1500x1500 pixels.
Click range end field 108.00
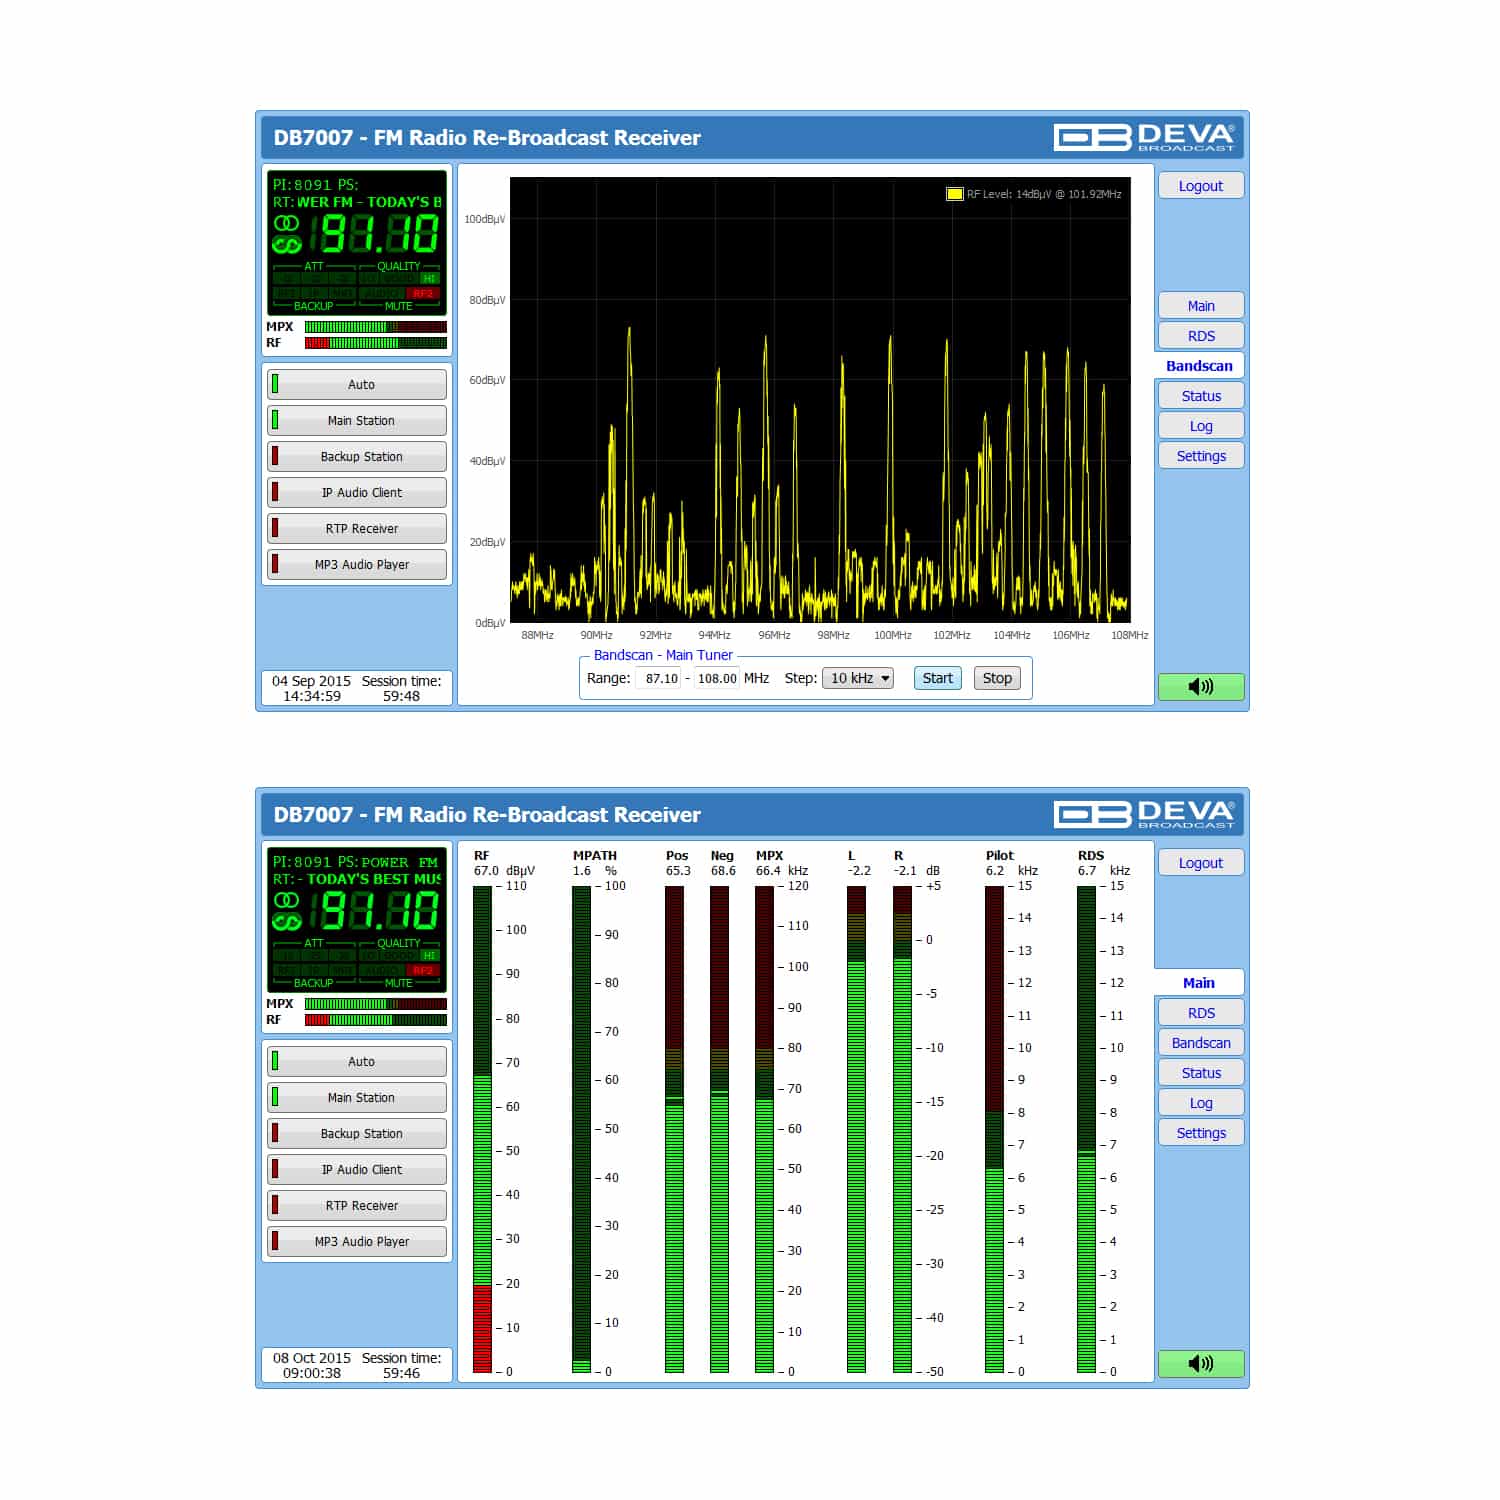pos(716,678)
